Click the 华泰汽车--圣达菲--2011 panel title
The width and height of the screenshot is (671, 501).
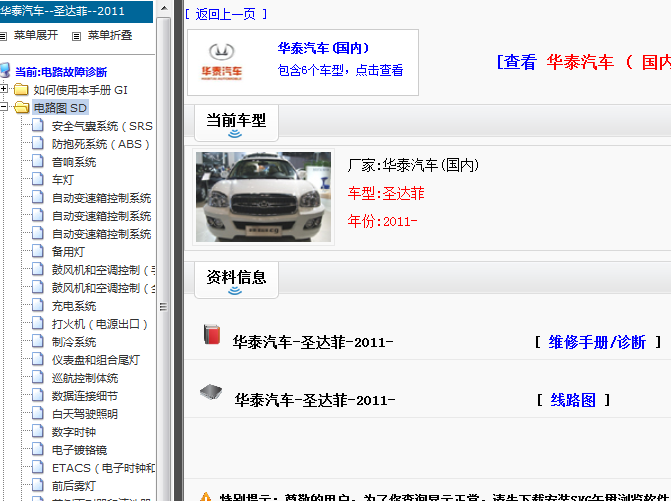click(62, 11)
